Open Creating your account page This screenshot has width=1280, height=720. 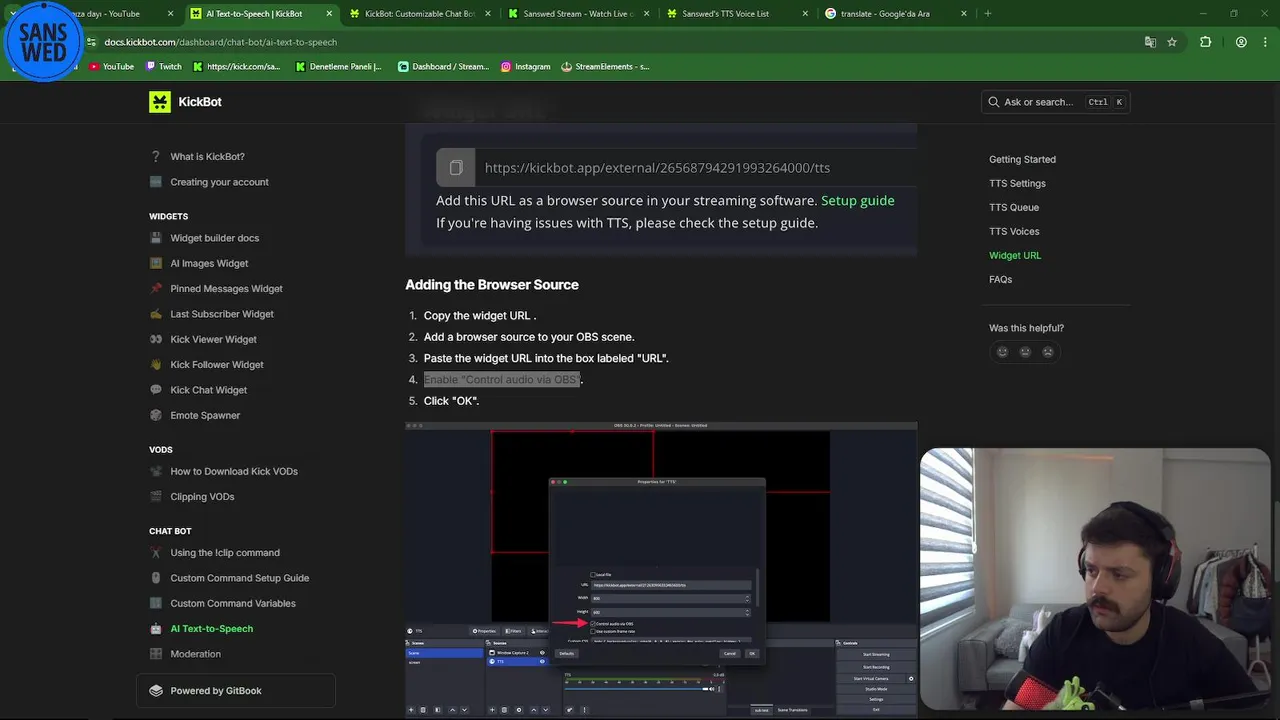[x=219, y=182]
